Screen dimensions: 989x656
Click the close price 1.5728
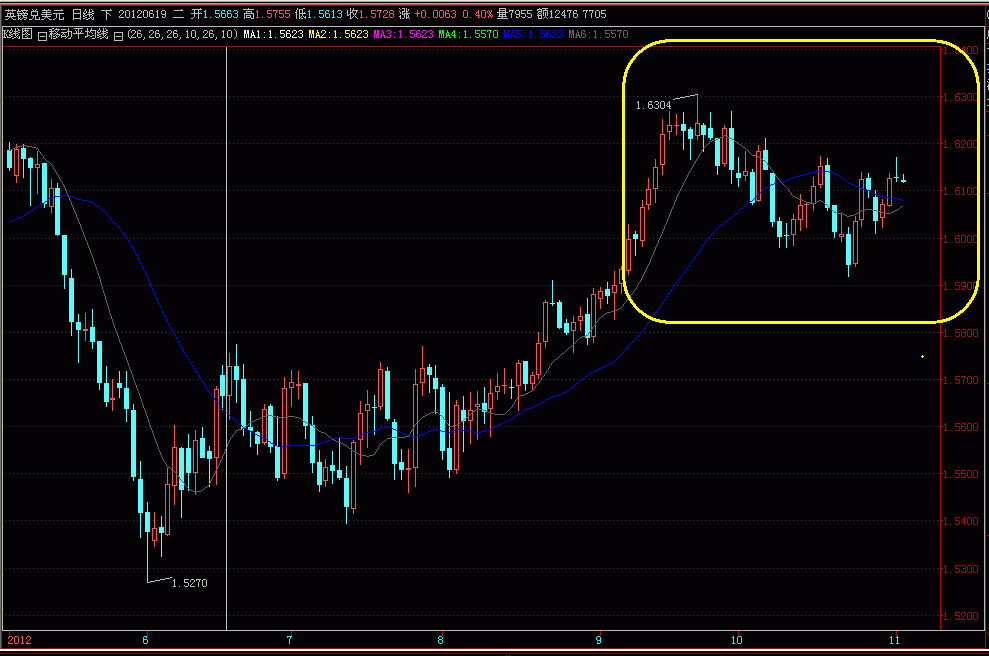pyautogui.click(x=376, y=14)
